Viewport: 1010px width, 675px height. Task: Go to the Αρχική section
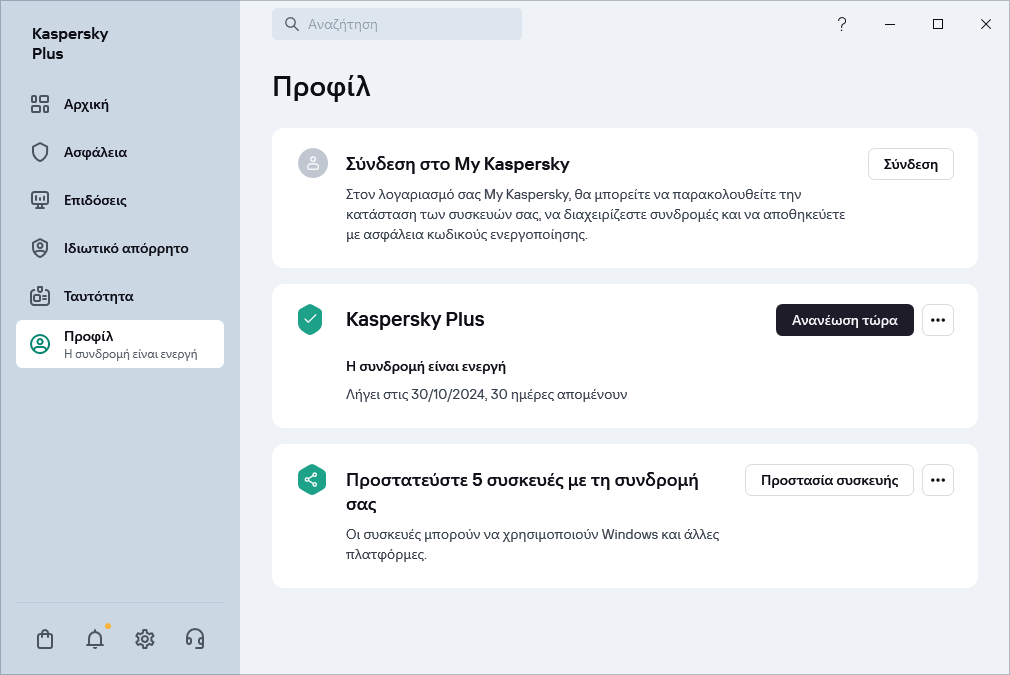point(86,104)
